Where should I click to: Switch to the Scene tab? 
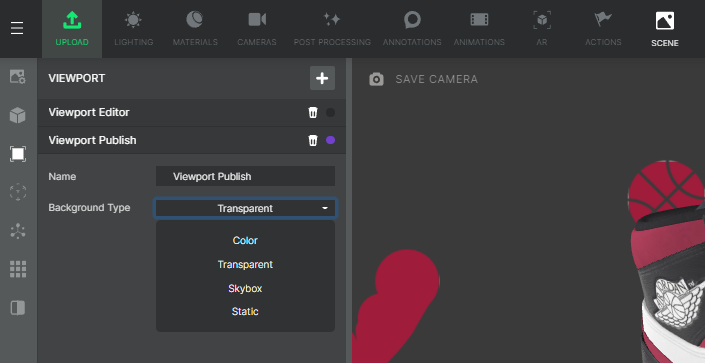click(x=665, y=29)
